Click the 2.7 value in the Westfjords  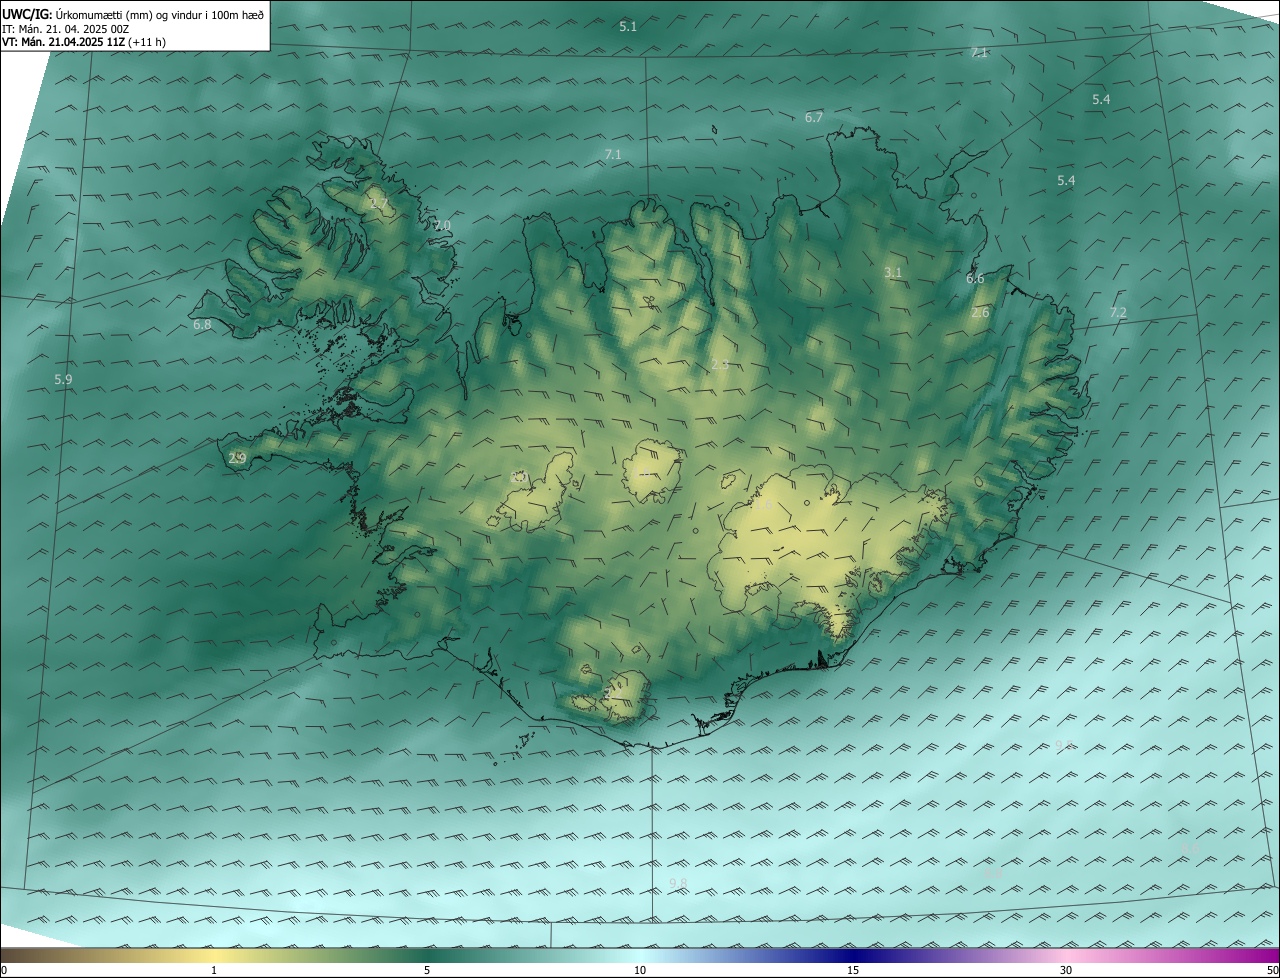(x=379, y=204)
